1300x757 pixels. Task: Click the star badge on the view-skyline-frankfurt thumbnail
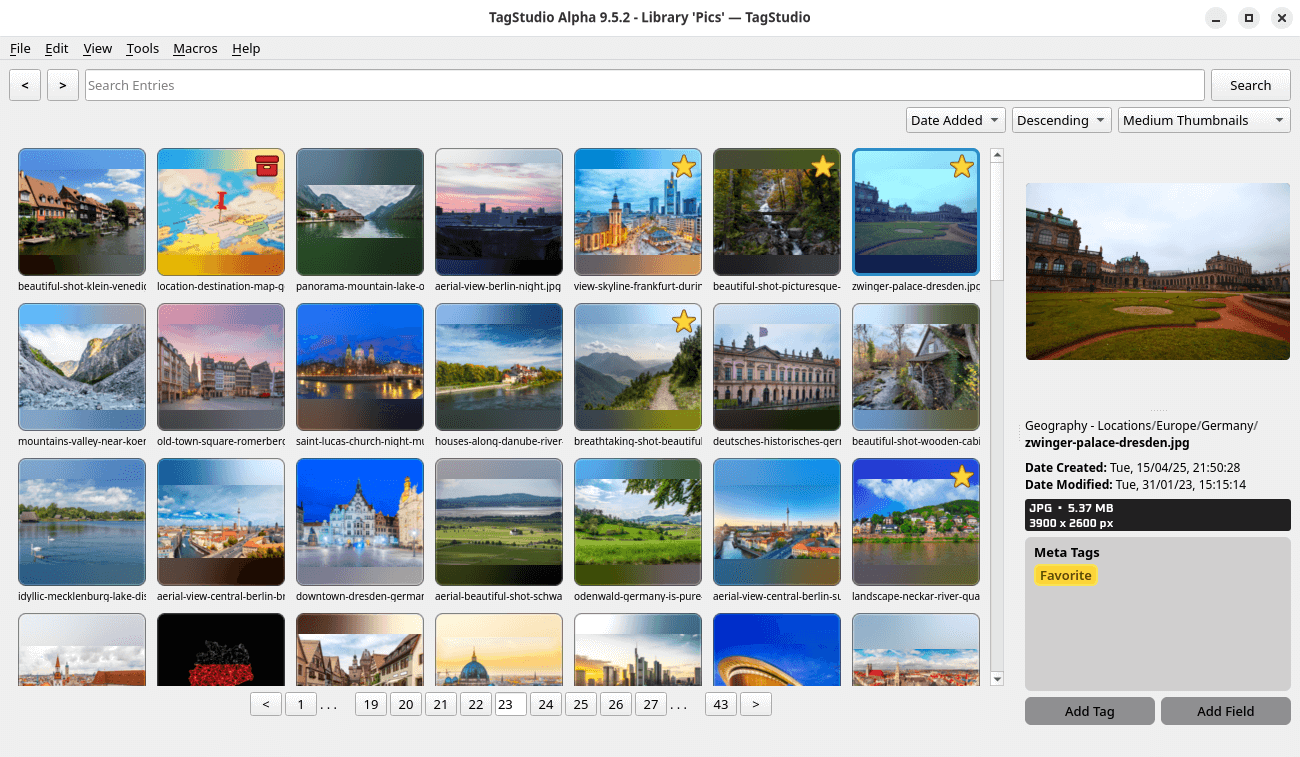tap(683, 166)
